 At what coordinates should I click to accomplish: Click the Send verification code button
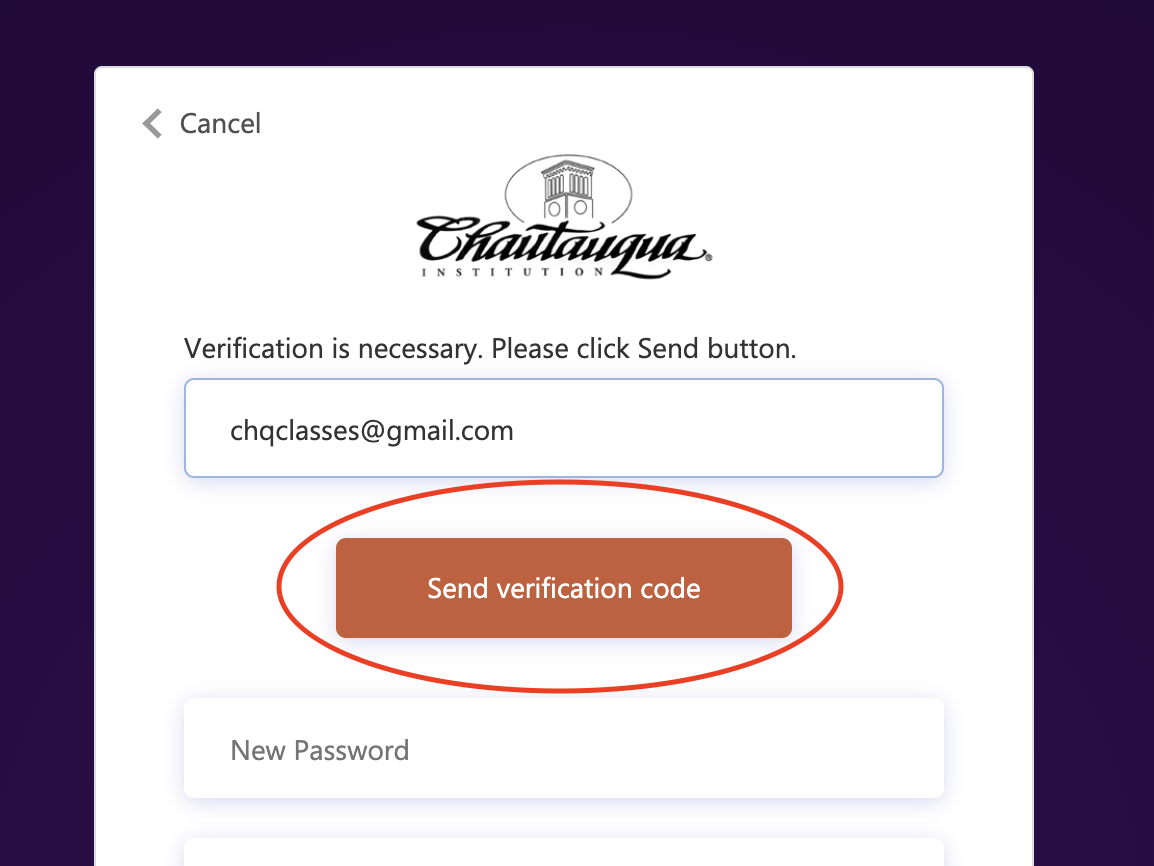click(x=564, y=588)
